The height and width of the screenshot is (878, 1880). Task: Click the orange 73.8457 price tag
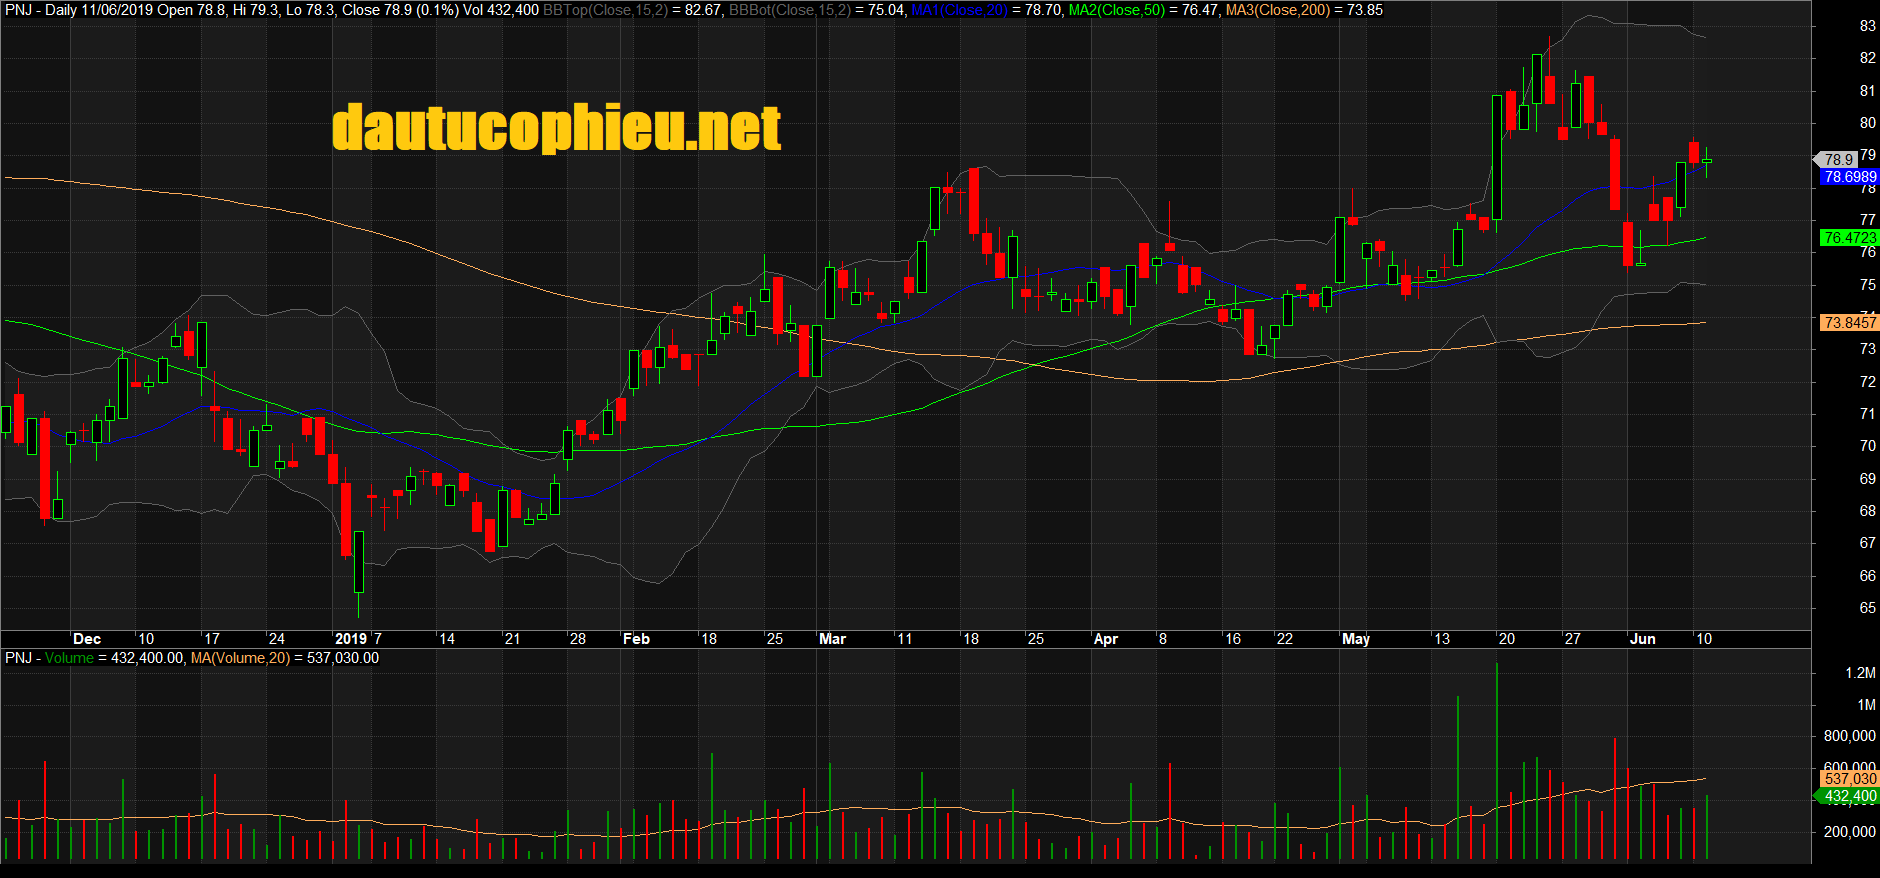[x=1849, y=323]
